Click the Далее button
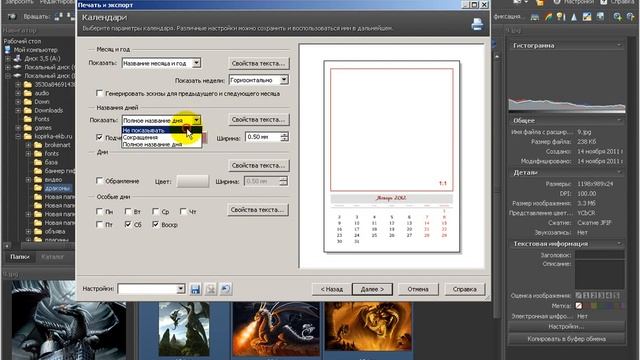The image size is (640, 360). pos(372,289)
